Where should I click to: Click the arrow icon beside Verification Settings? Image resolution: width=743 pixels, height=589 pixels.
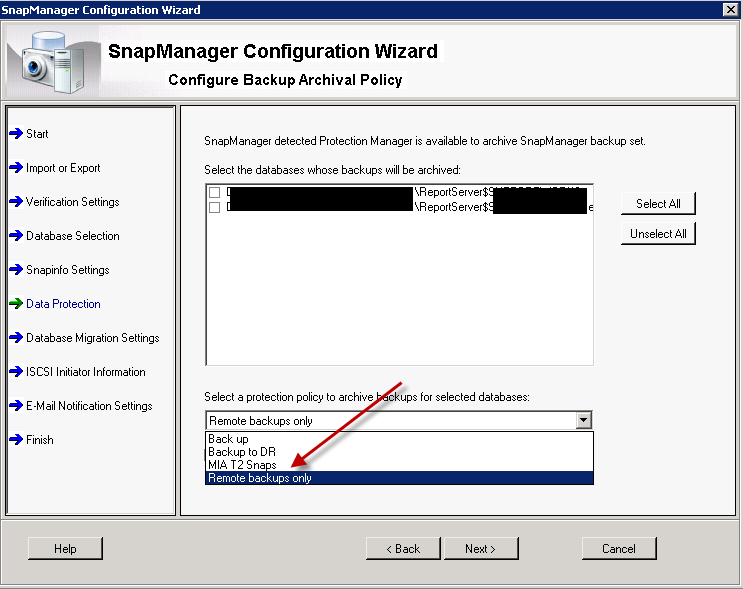click(x=16, y=202)
